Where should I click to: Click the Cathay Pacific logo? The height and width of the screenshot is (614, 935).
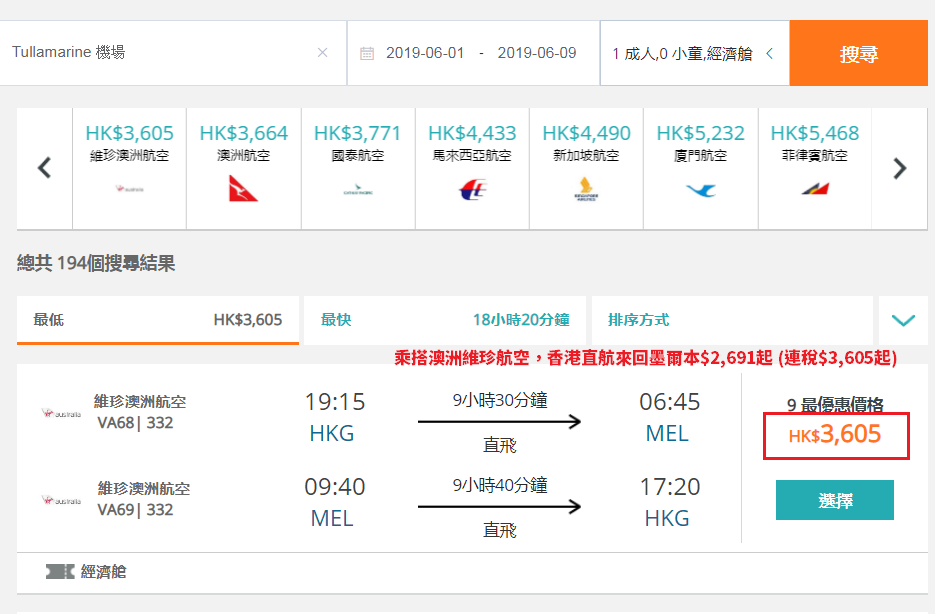pos(358,191)
